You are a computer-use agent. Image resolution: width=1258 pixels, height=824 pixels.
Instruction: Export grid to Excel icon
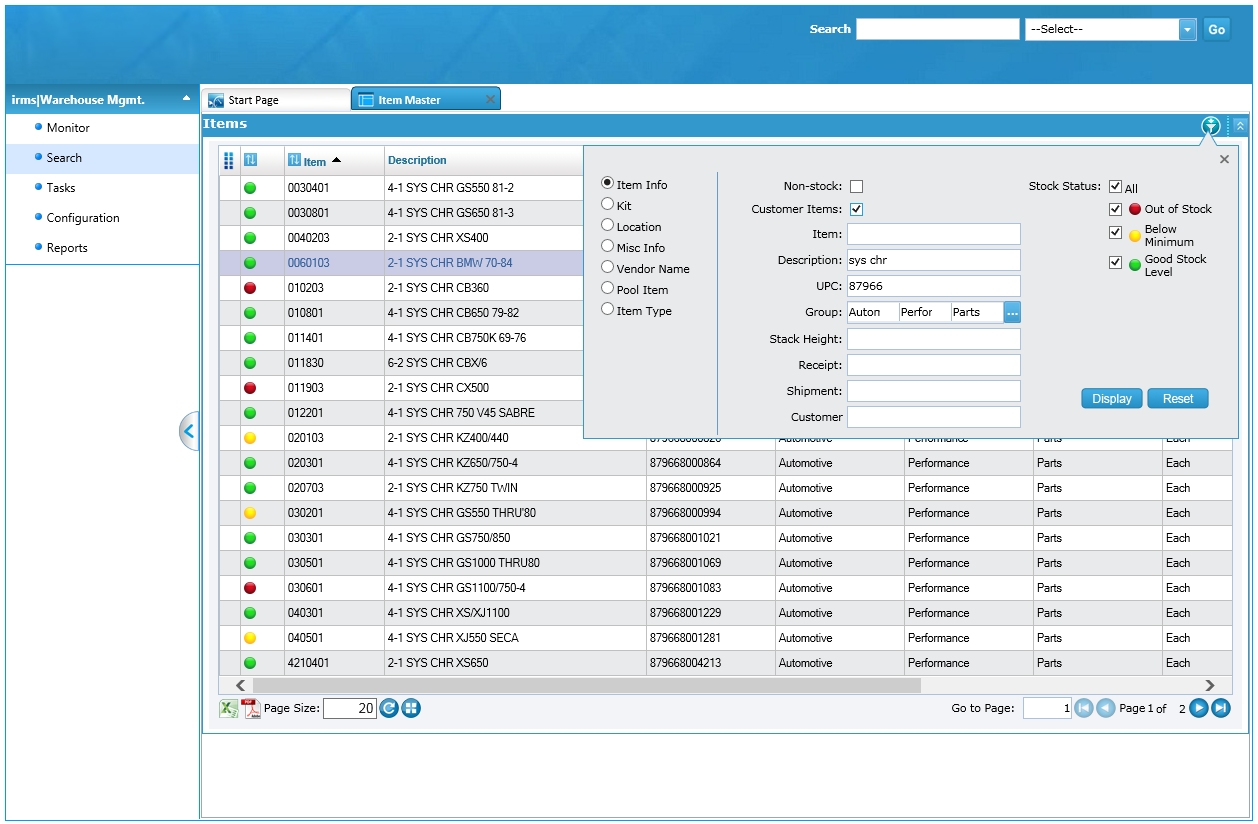[x=229, y=709]
